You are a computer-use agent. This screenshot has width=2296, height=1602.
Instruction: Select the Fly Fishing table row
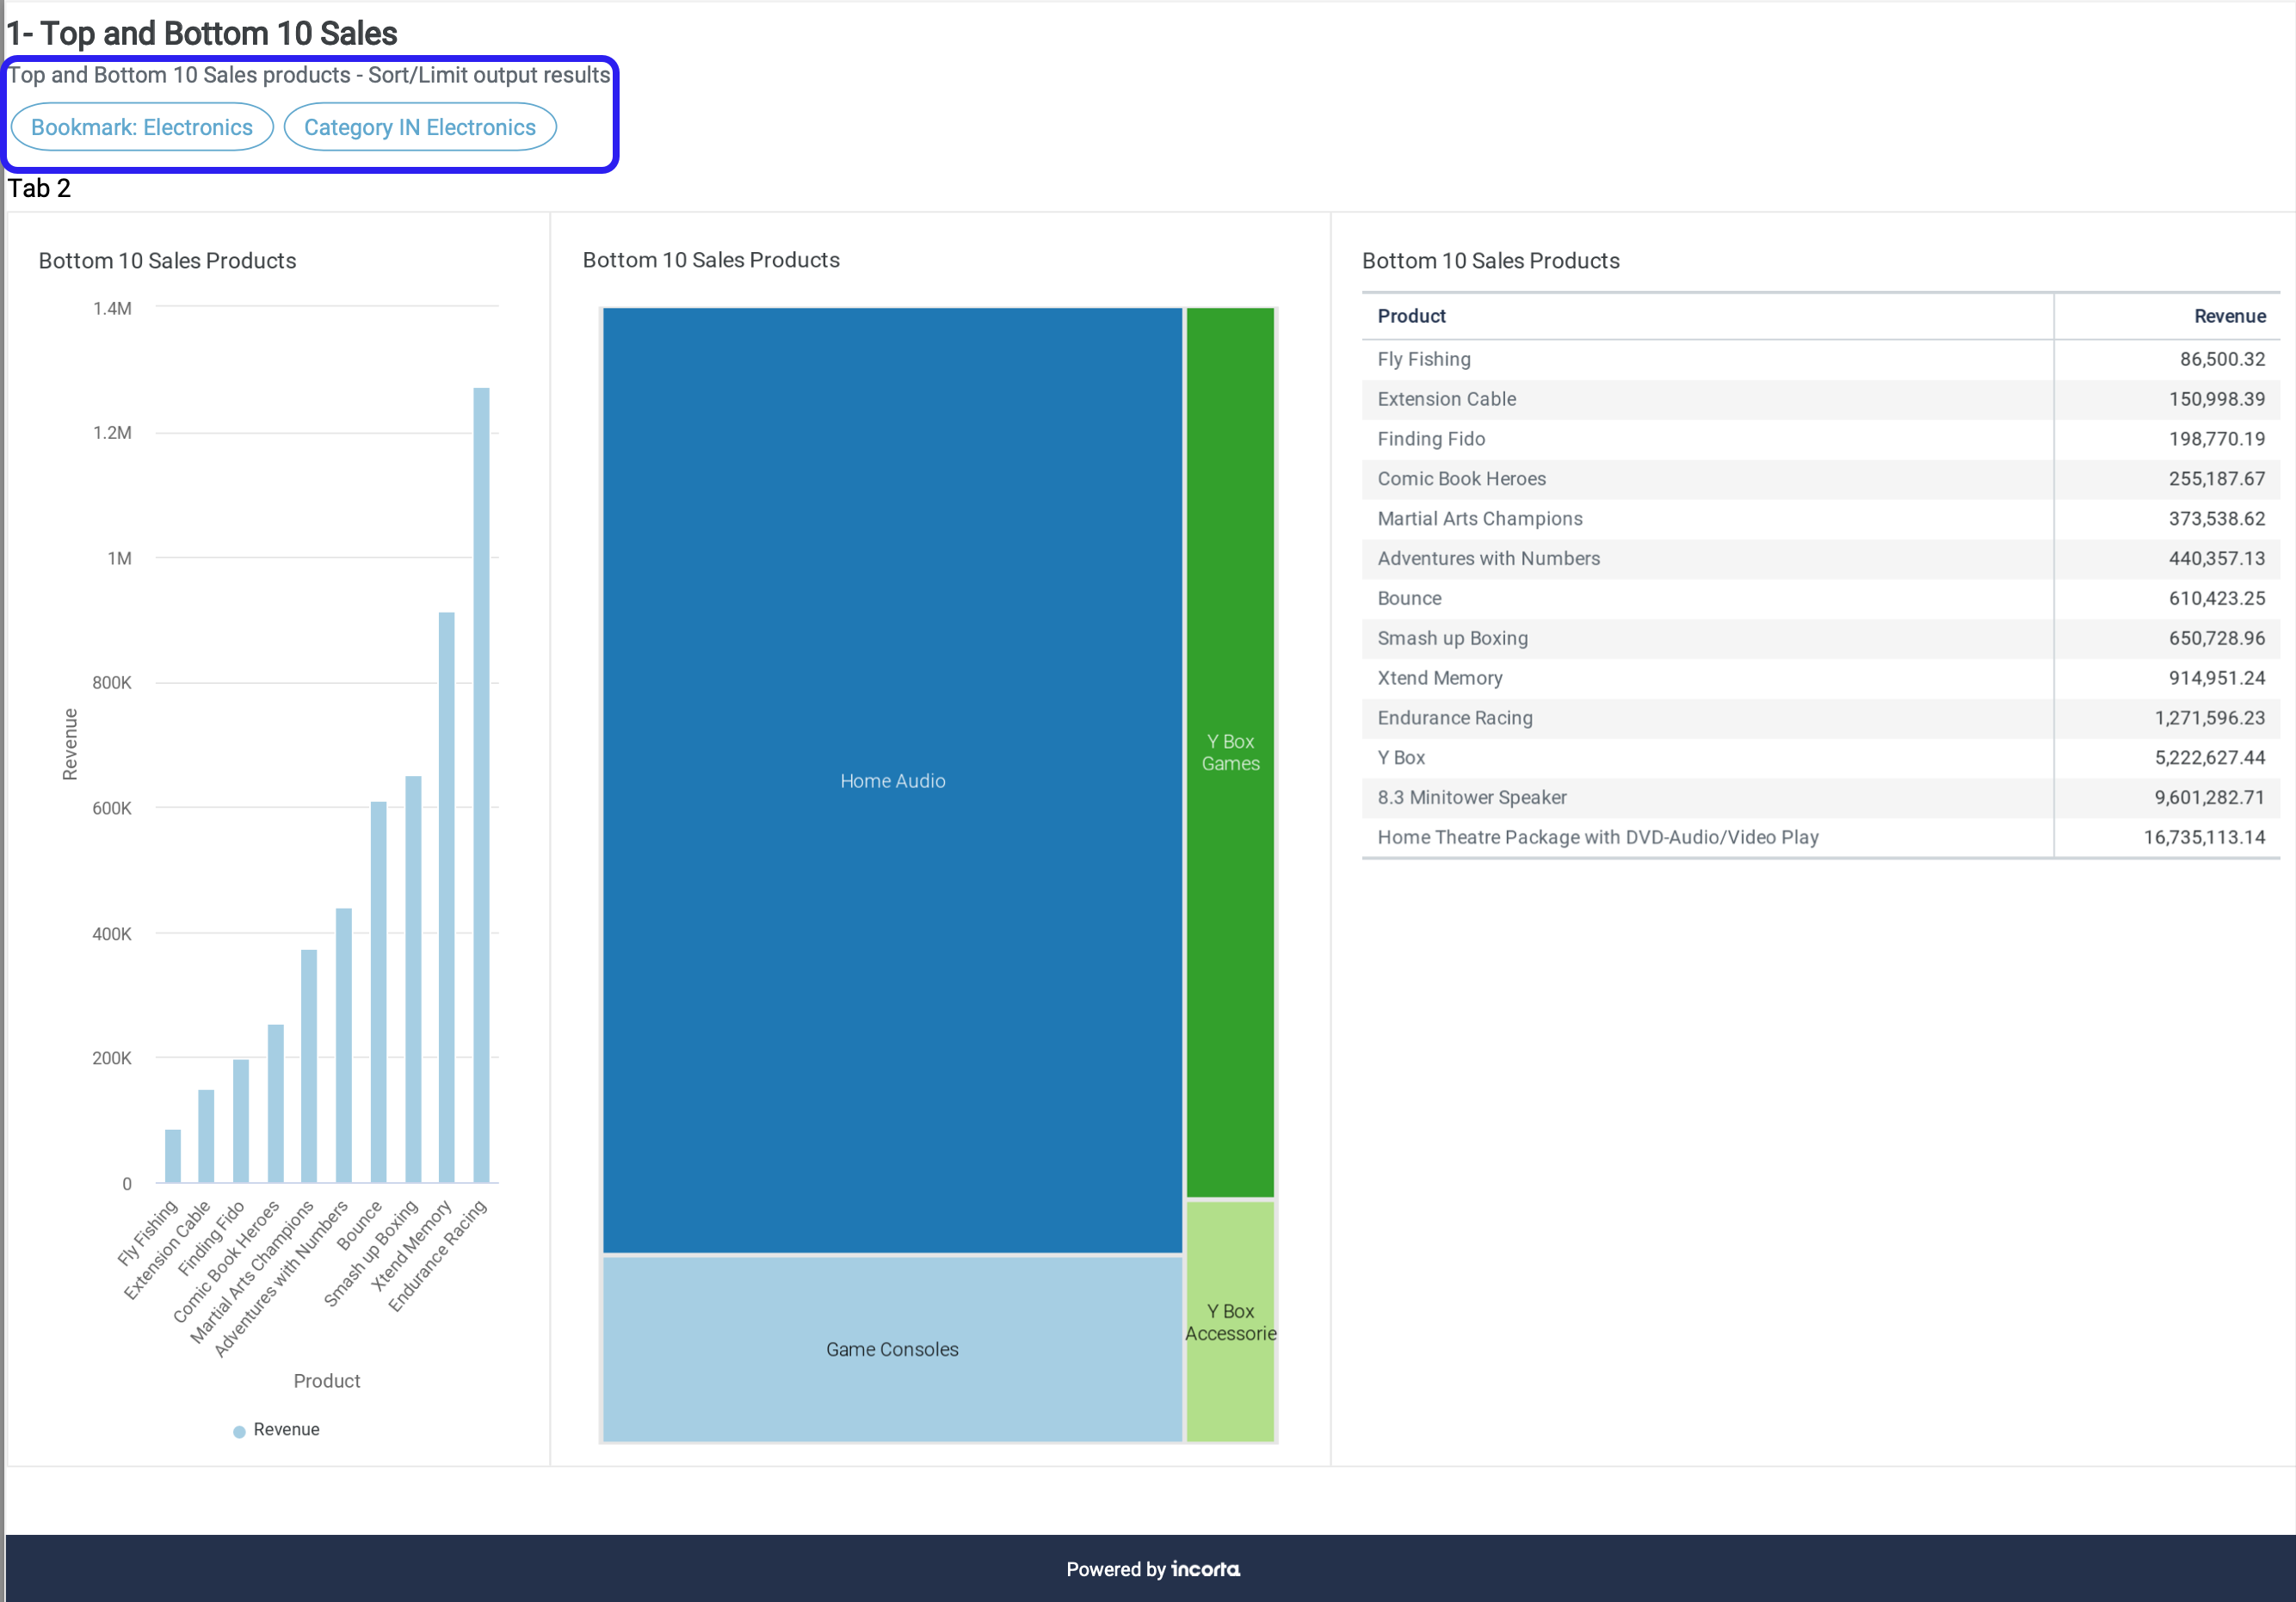(x=1423, y=359)
